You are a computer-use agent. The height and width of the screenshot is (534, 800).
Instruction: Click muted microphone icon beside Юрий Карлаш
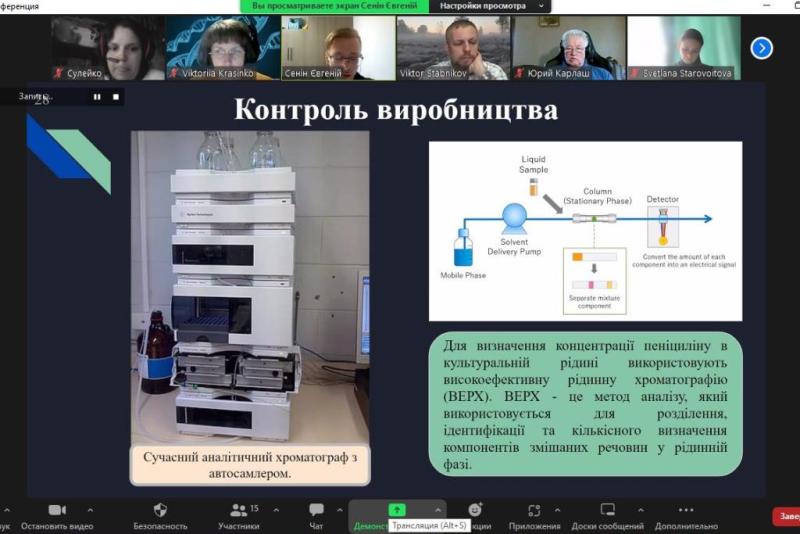tap(520, 73)
